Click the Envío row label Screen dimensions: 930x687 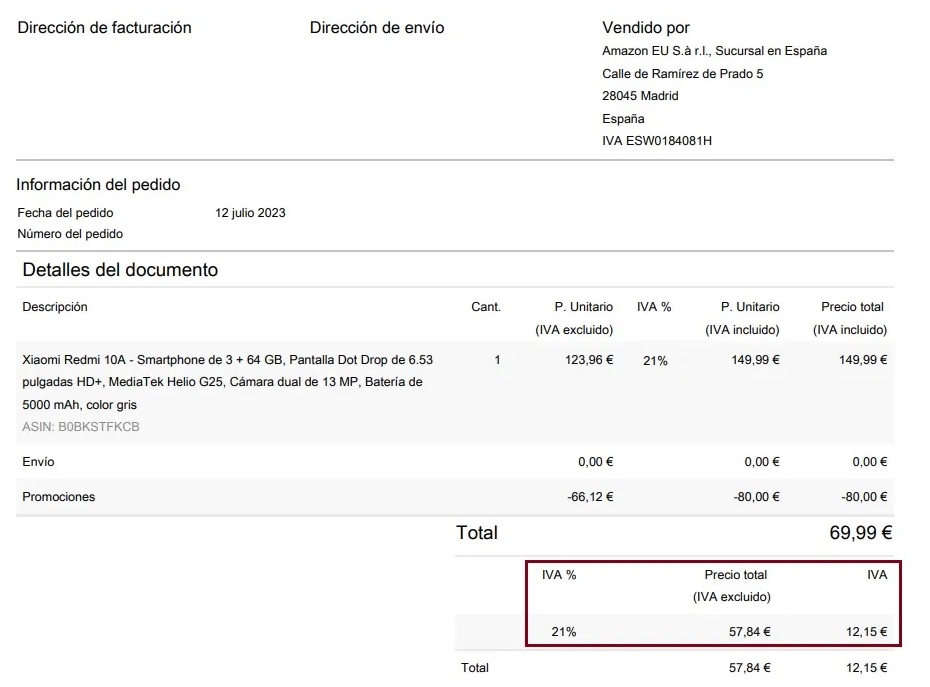coord(39,462)
